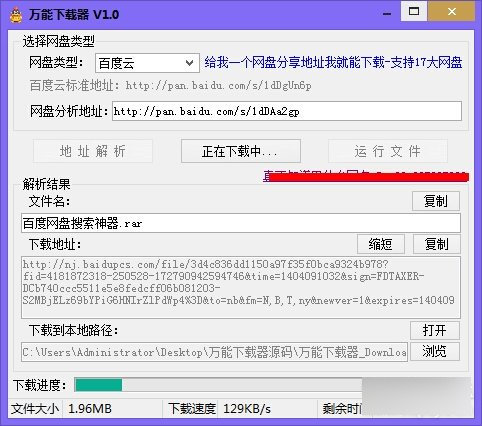Minimize the 万能下载器 window

pyautogui.click(x=387, y=14)
